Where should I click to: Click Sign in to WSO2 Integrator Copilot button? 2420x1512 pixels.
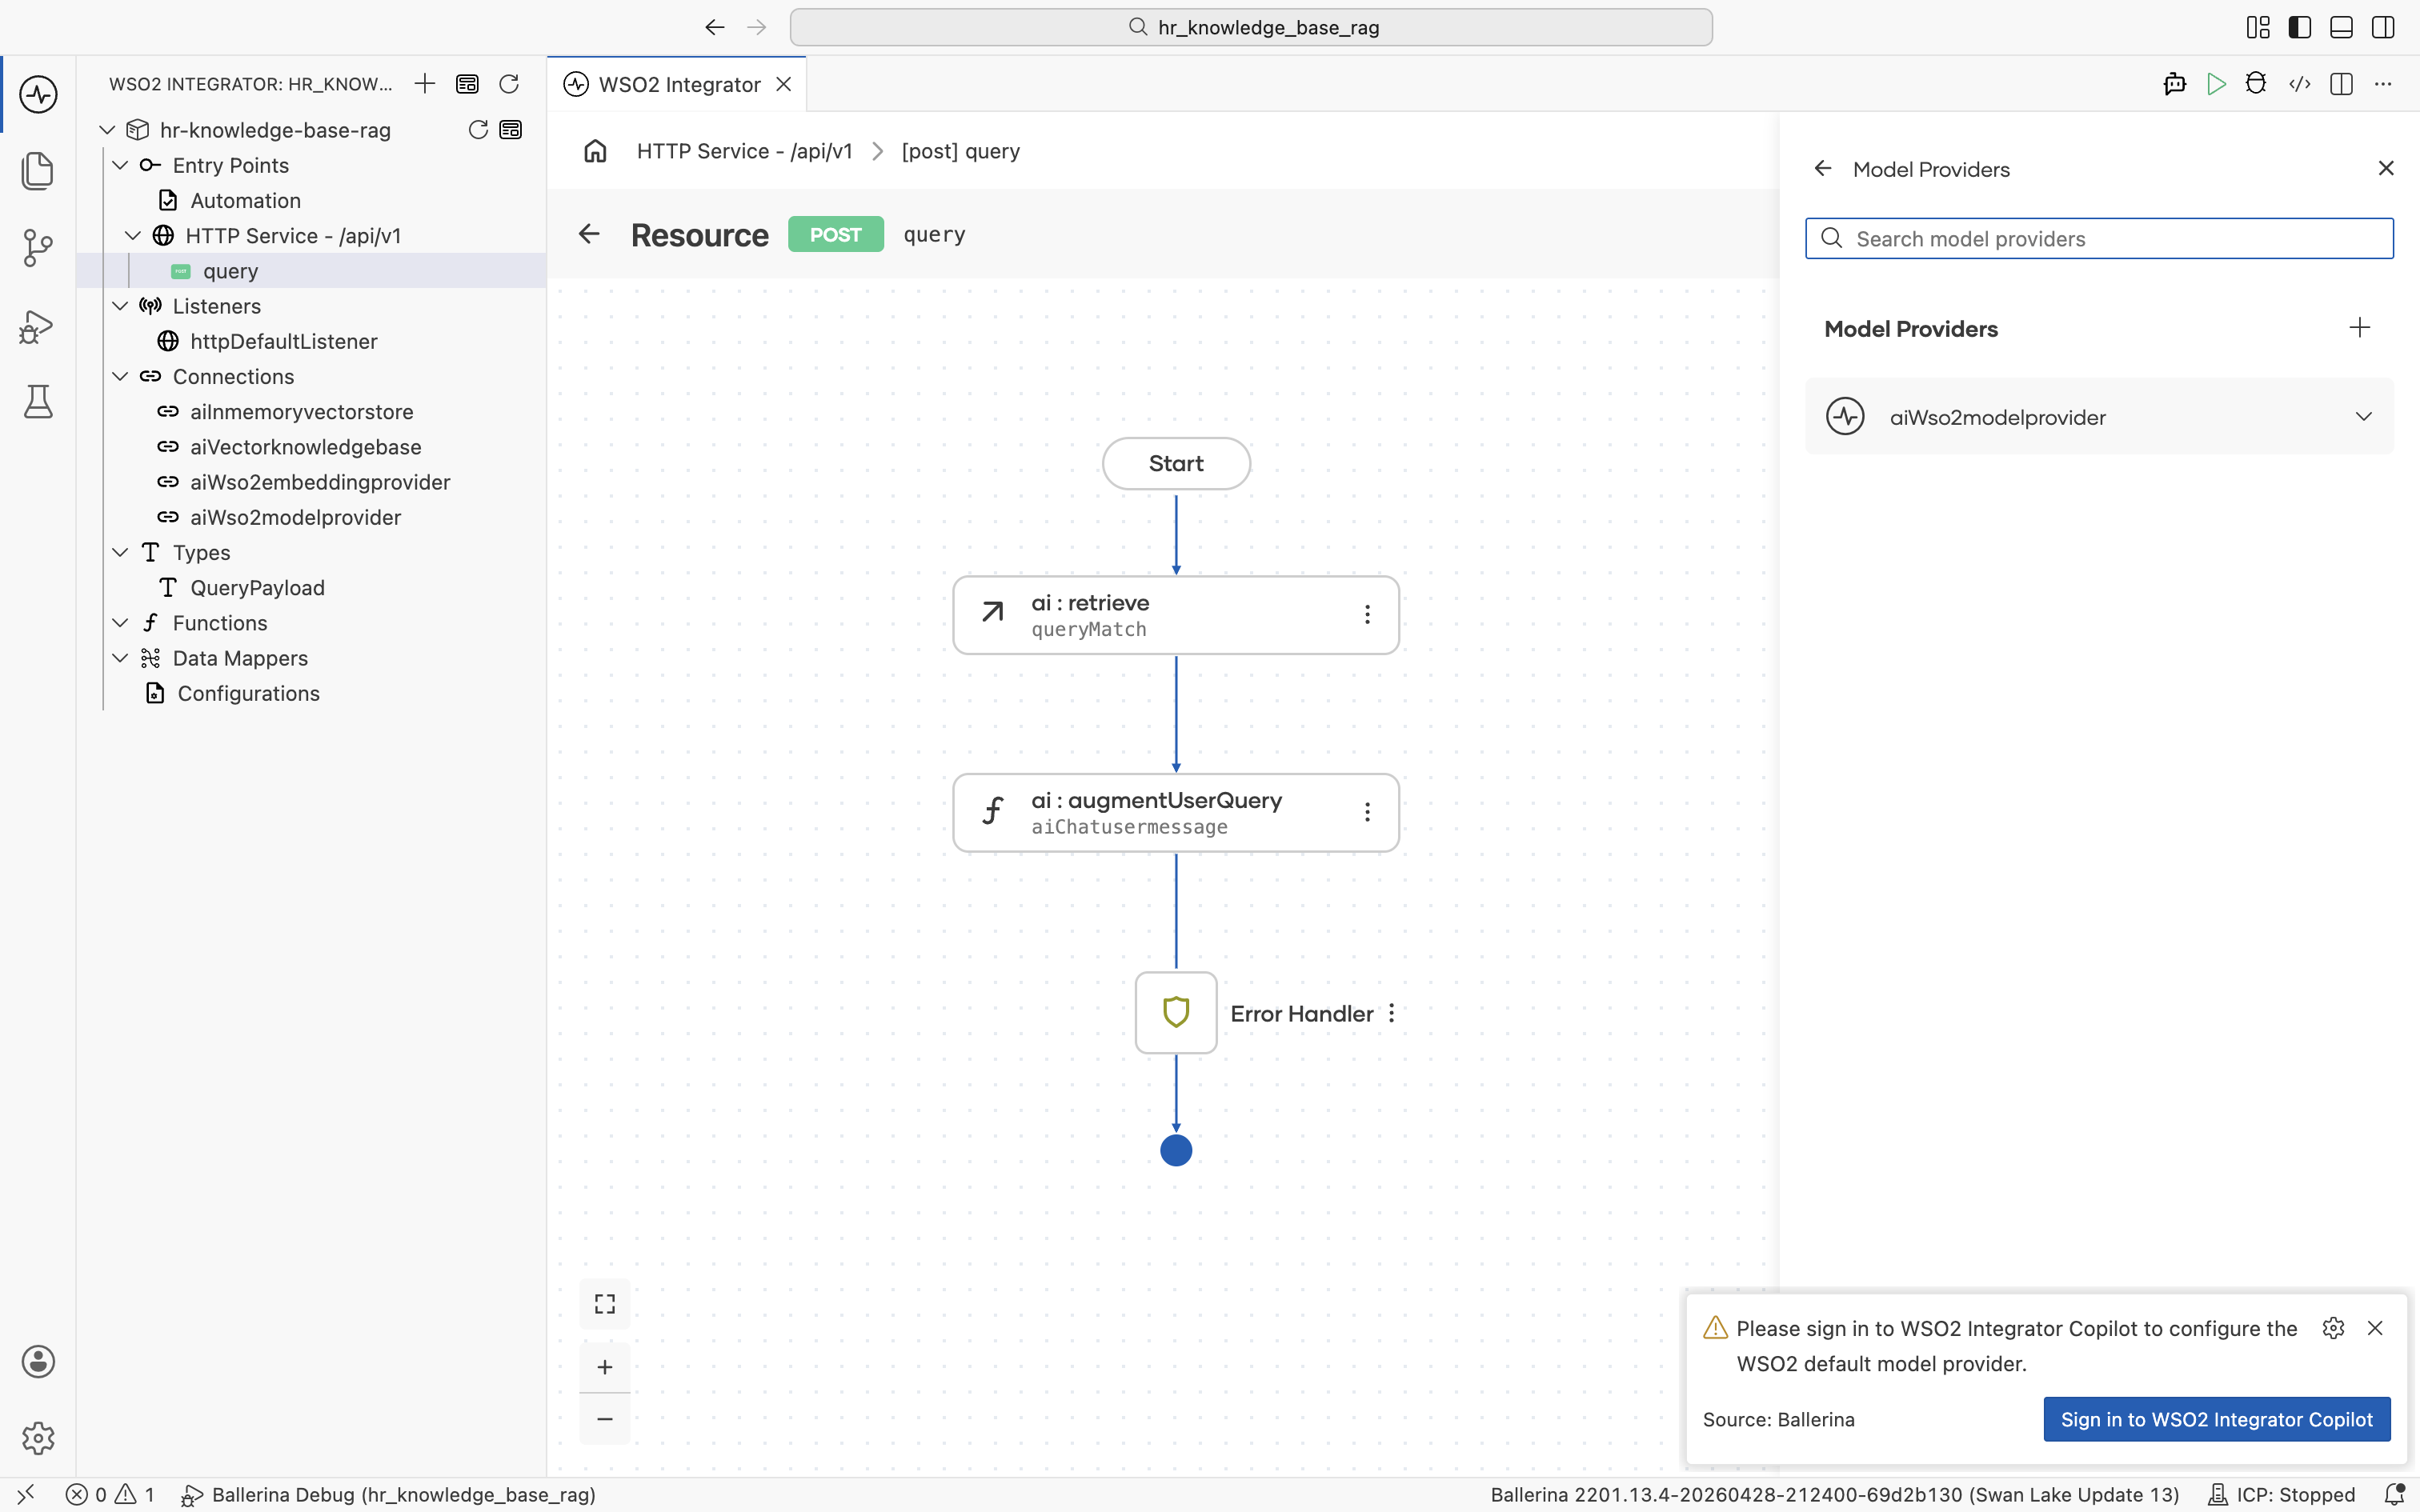2216,1419
